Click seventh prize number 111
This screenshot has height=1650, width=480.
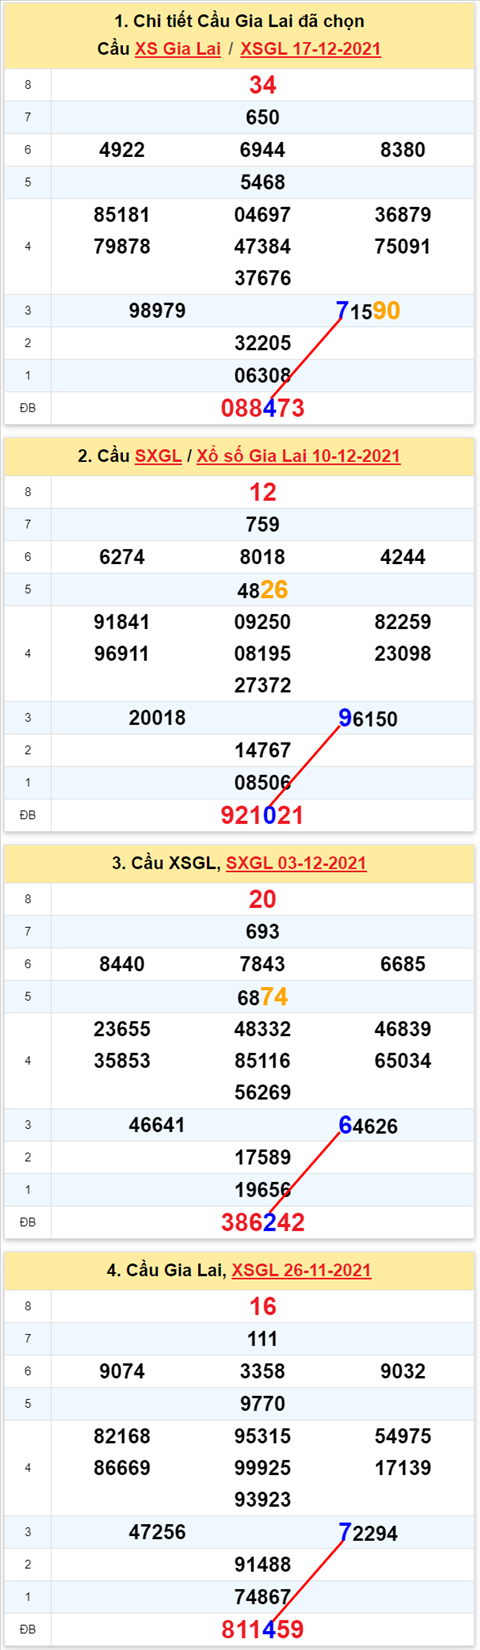pos(262,1339)
